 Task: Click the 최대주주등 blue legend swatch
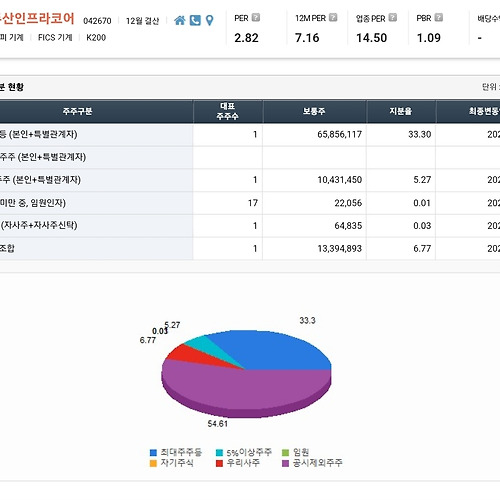pyautogui.click(x=153, y=452)
